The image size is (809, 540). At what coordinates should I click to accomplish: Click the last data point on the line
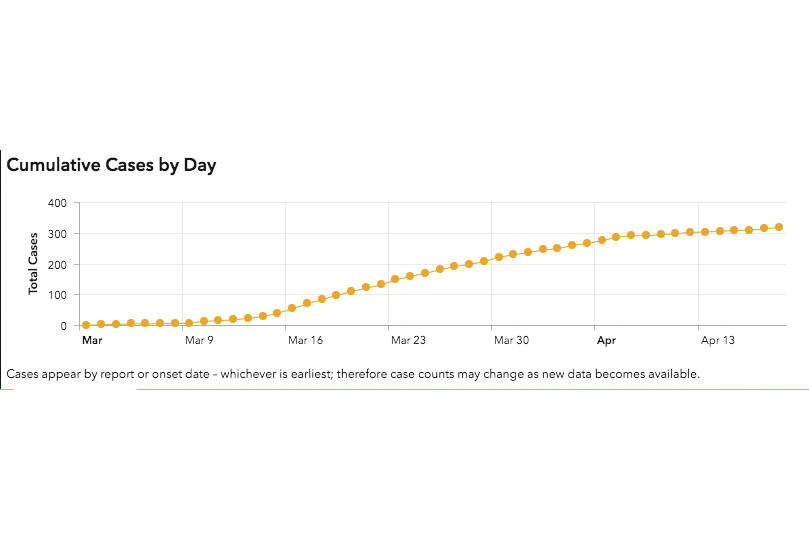coord(778,227)
